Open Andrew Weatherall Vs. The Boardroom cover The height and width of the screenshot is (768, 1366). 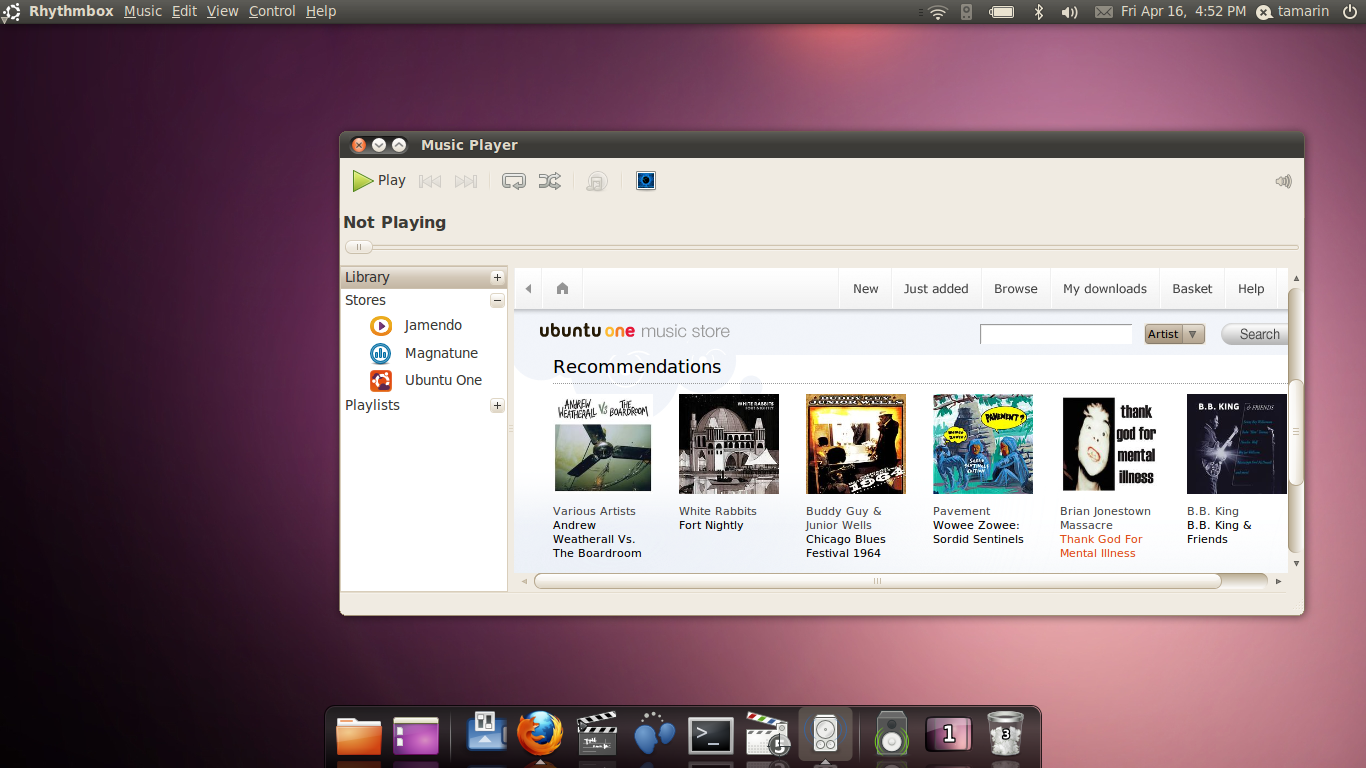(x=603, y=443)
